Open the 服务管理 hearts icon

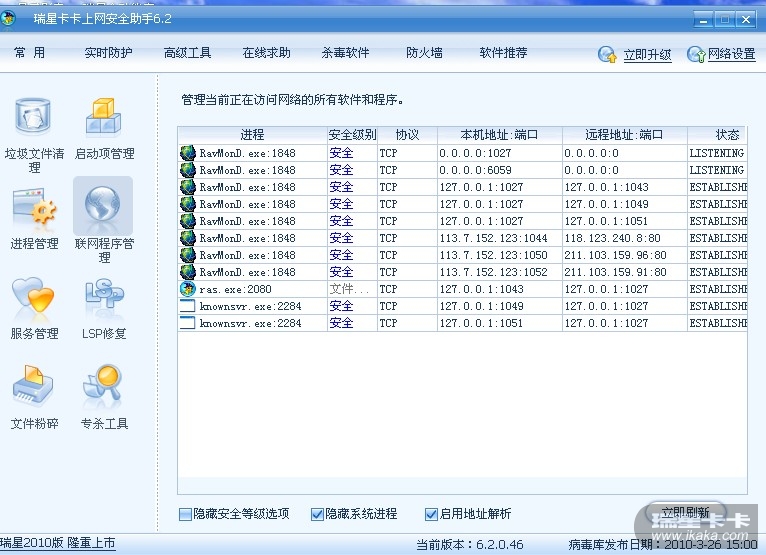33,296
